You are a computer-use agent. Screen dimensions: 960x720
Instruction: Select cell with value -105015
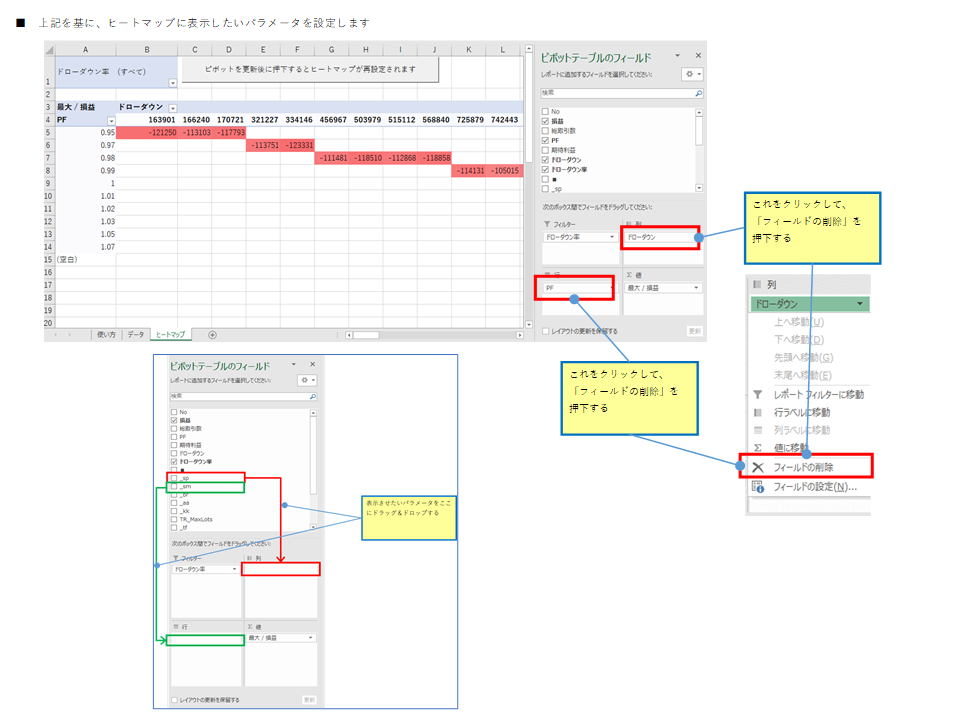(x=505, y=171)
